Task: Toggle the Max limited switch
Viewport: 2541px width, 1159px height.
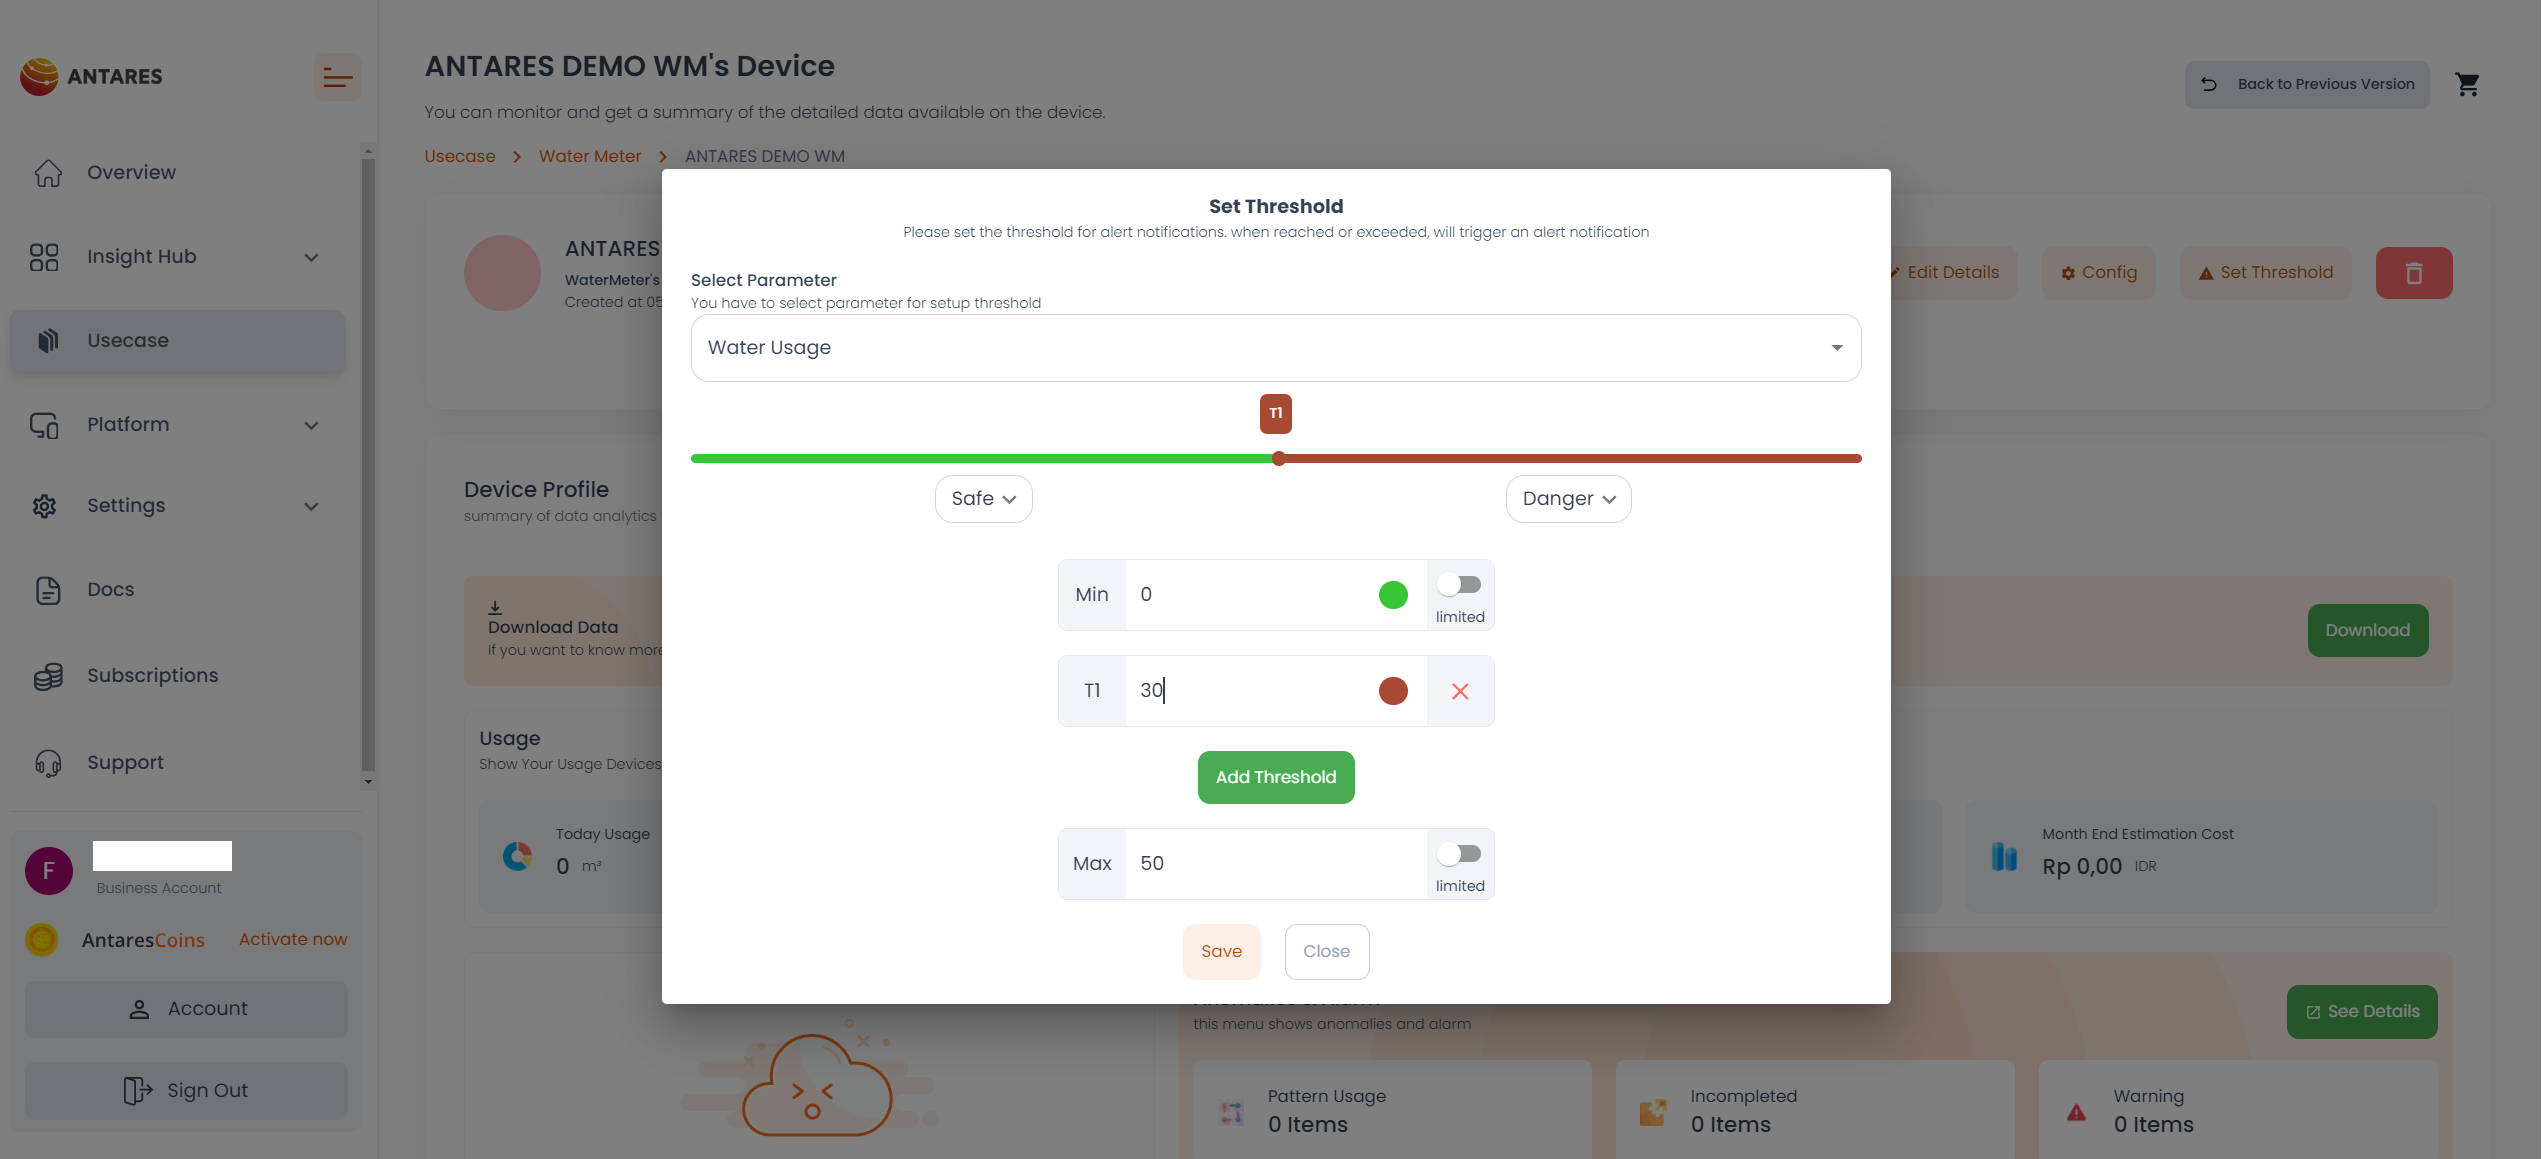Action: [1459, 854]
